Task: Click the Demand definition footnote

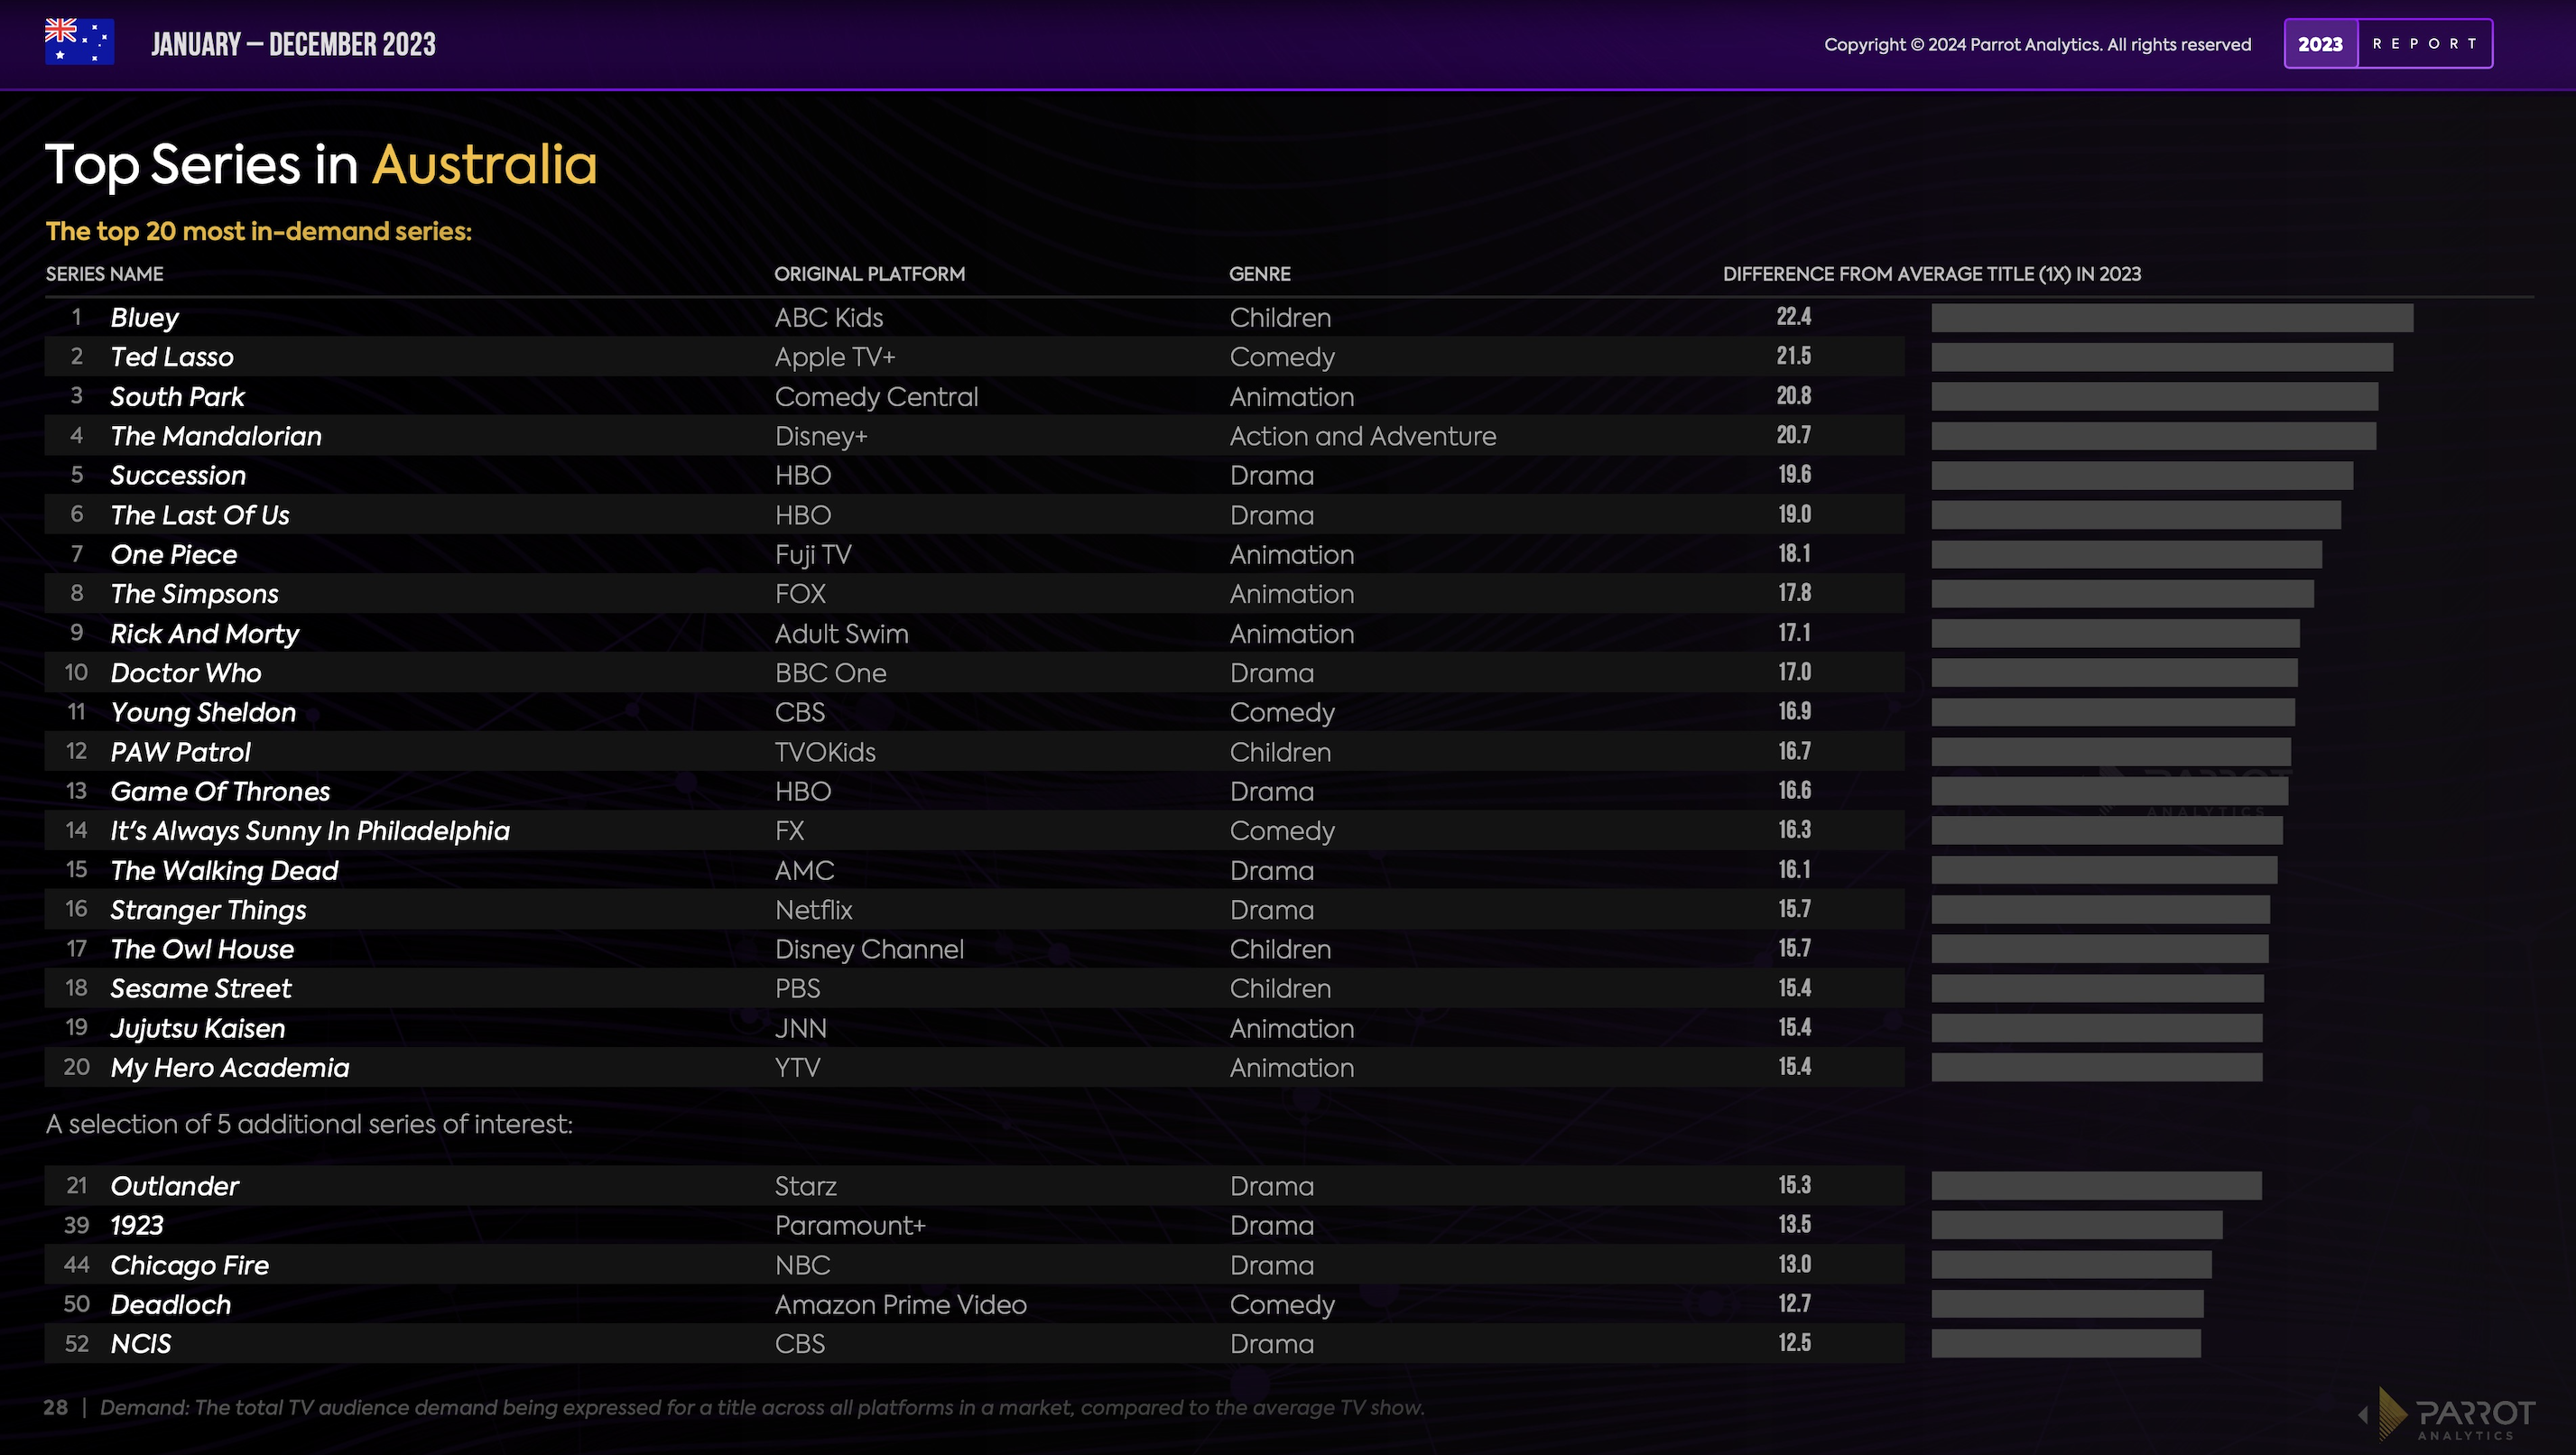Action: click(x=762, y=1408)
